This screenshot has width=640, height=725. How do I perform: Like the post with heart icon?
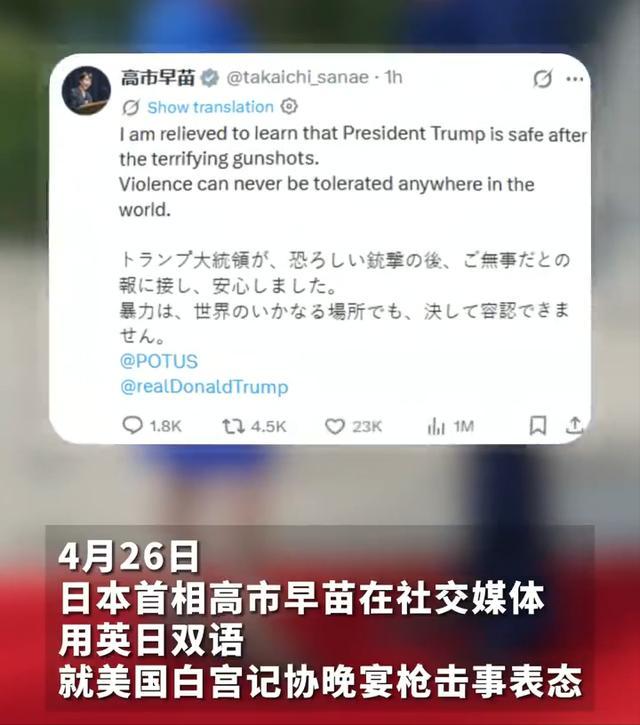335,426
